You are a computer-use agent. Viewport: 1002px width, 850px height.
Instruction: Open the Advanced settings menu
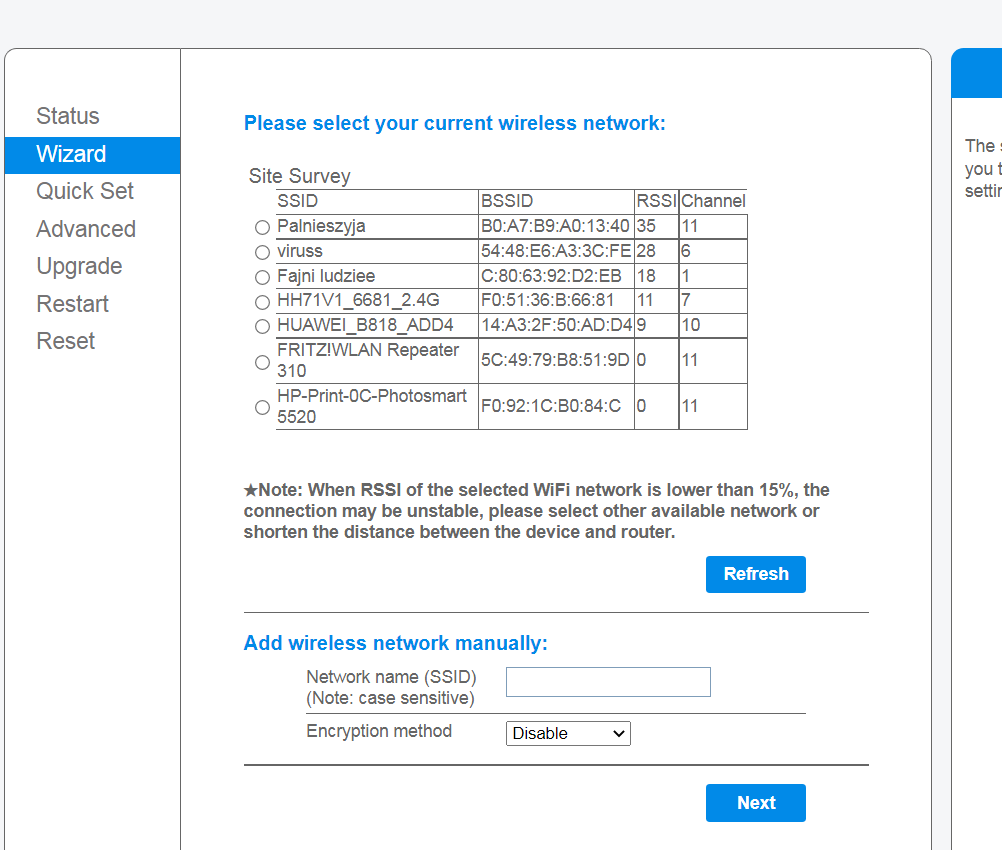tap(86, 229)
